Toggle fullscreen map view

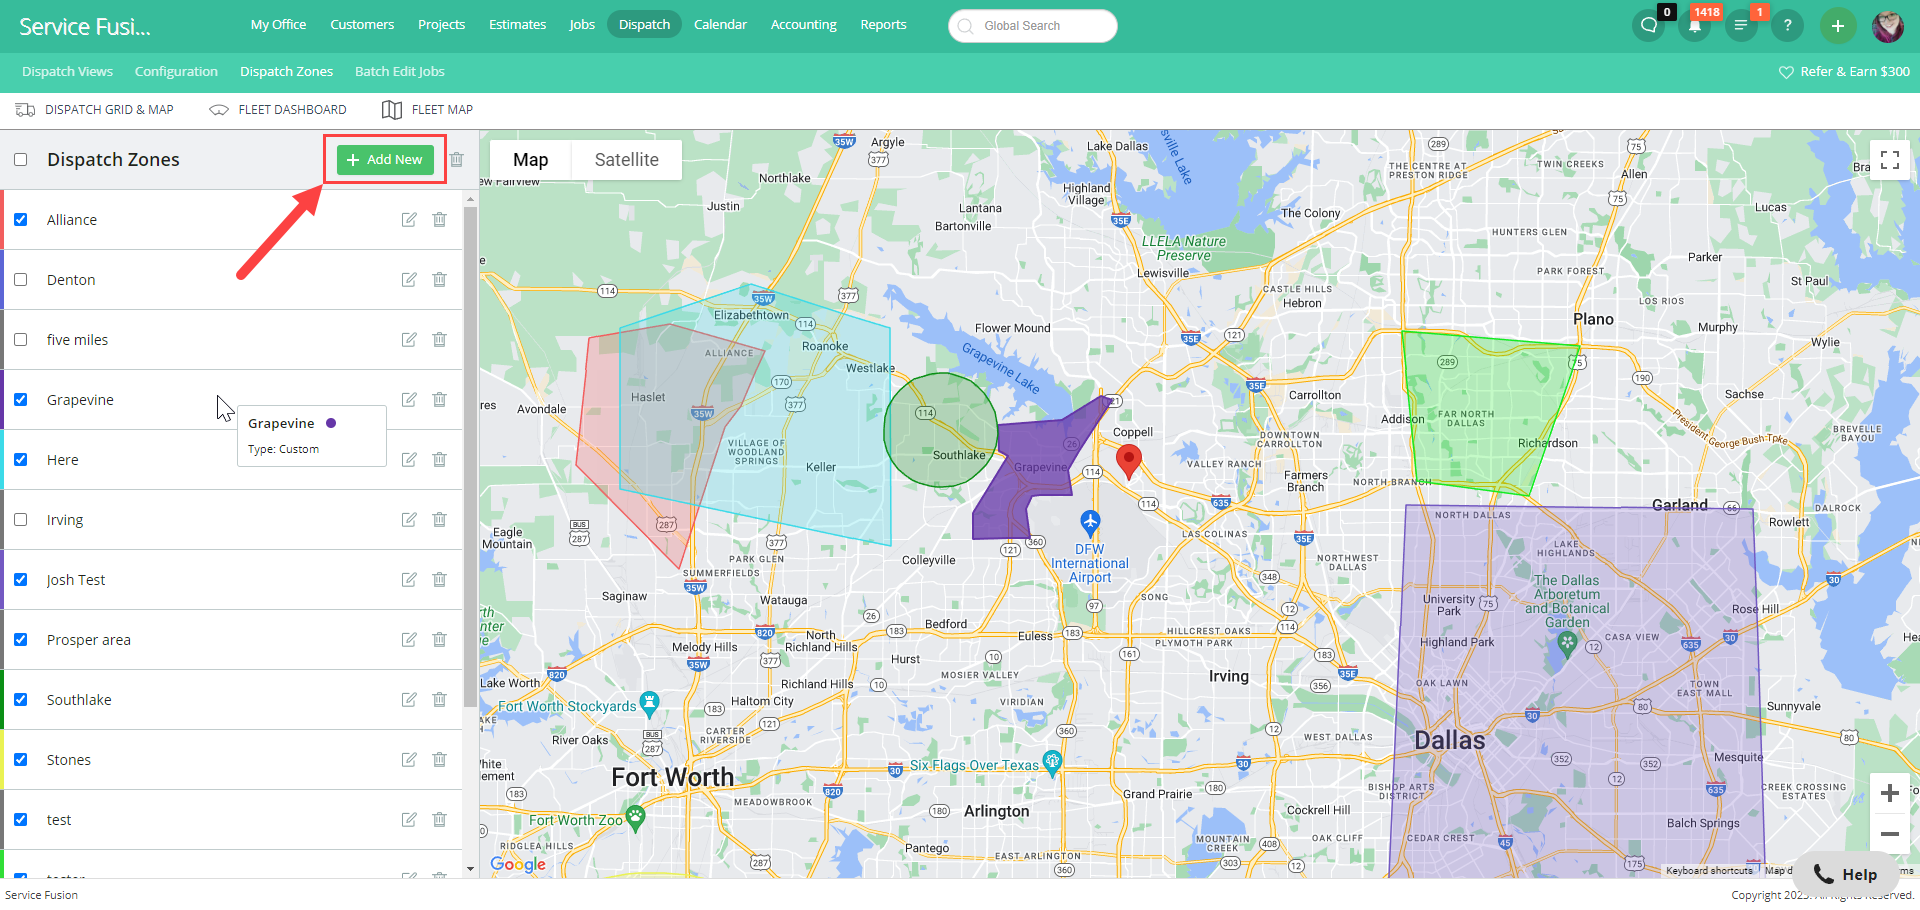click(x=1890, y=160)
